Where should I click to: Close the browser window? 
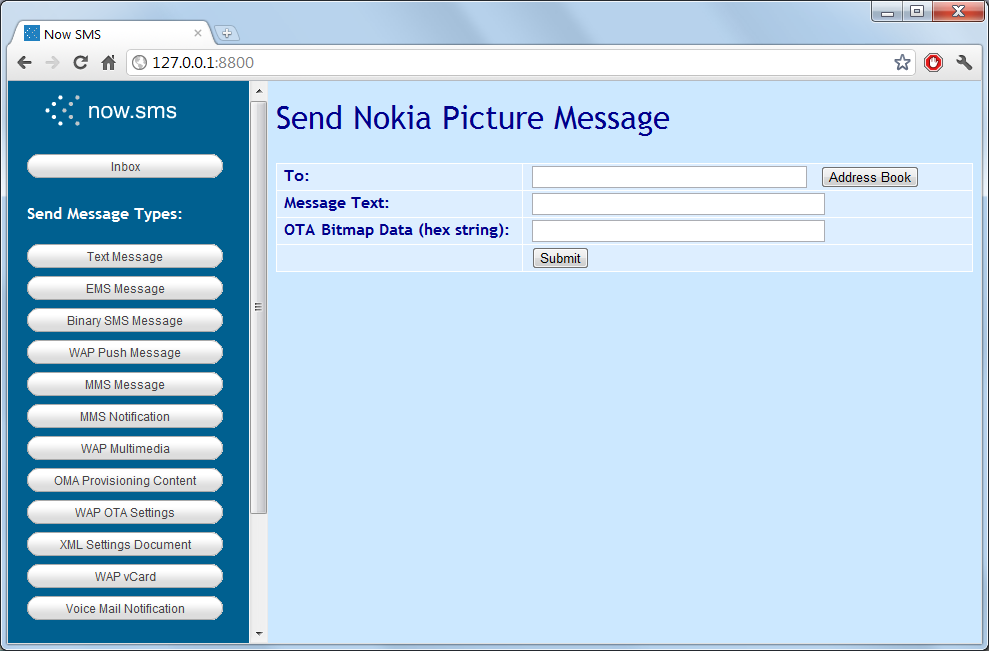tap(958, 12)
